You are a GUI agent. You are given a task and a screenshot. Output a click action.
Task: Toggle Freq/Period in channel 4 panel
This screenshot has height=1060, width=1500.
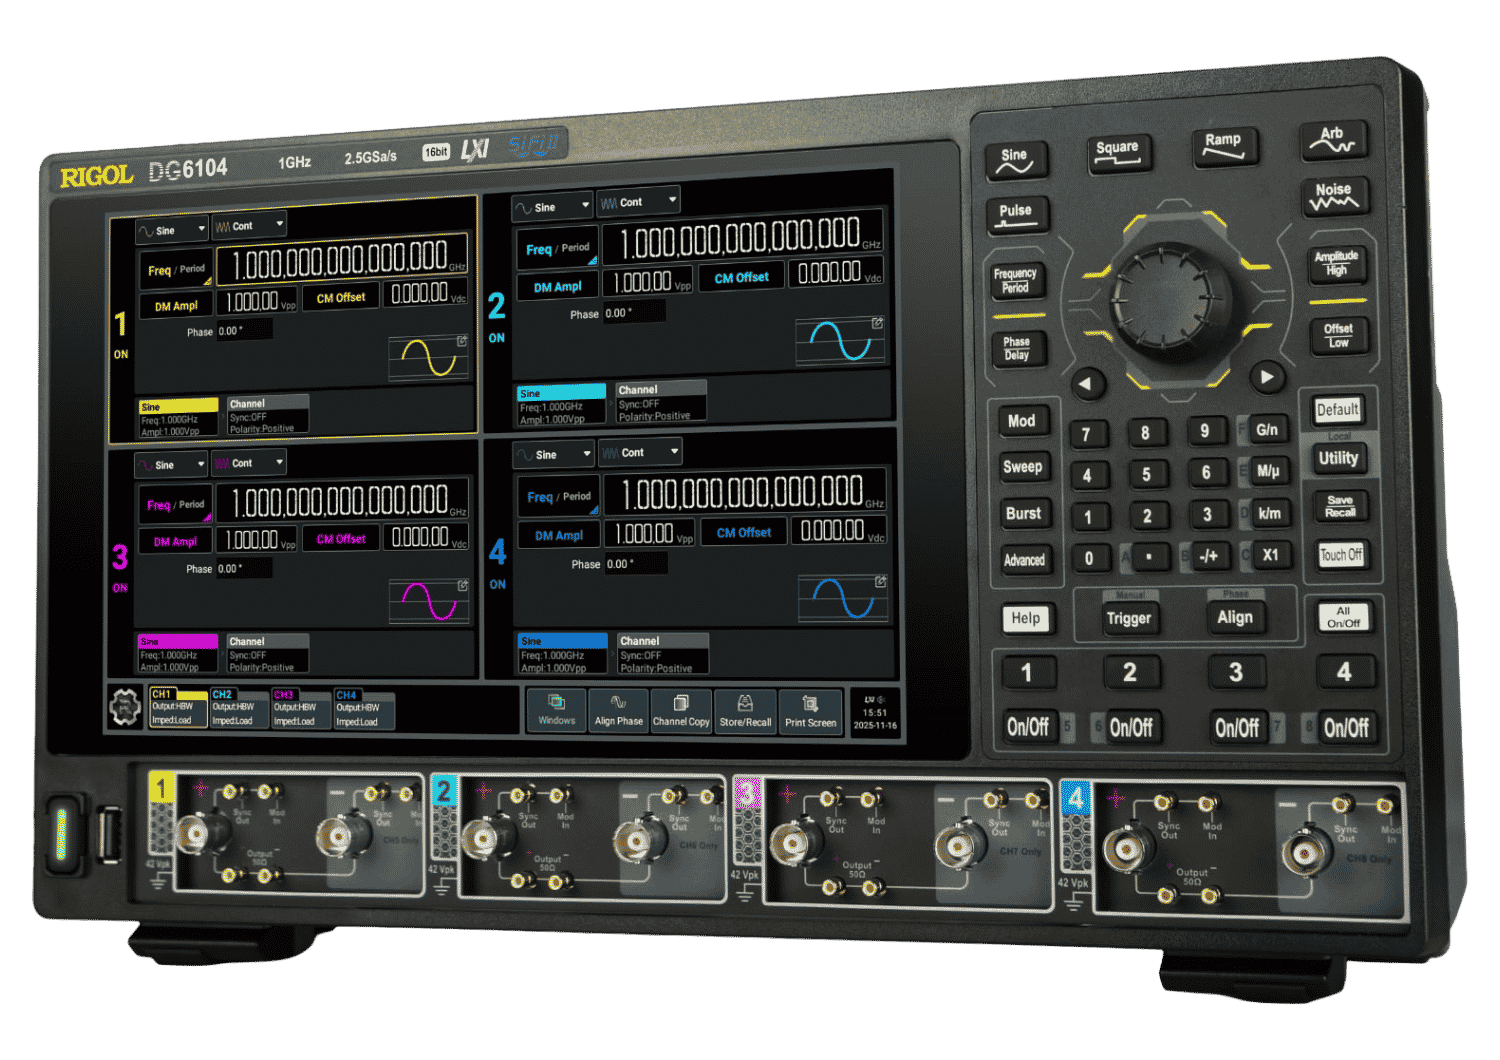click(x=559, y=497)
